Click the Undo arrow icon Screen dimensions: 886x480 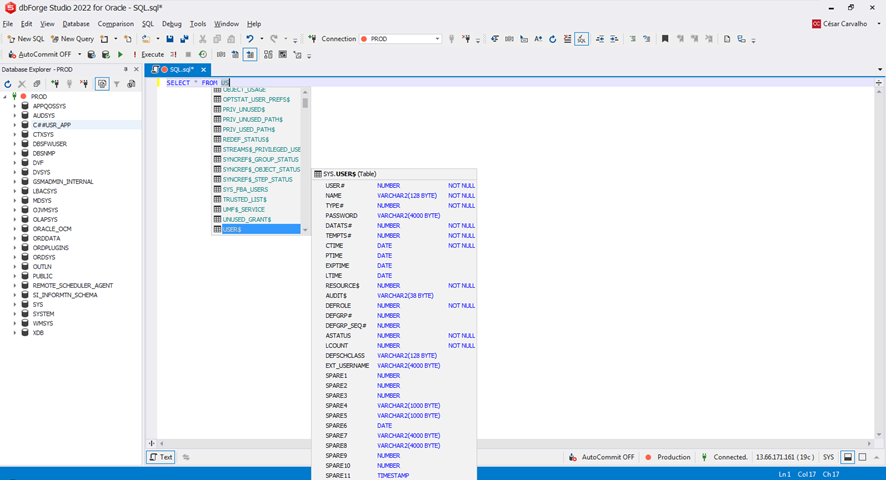pyautogui.click(x=250, y=39)
